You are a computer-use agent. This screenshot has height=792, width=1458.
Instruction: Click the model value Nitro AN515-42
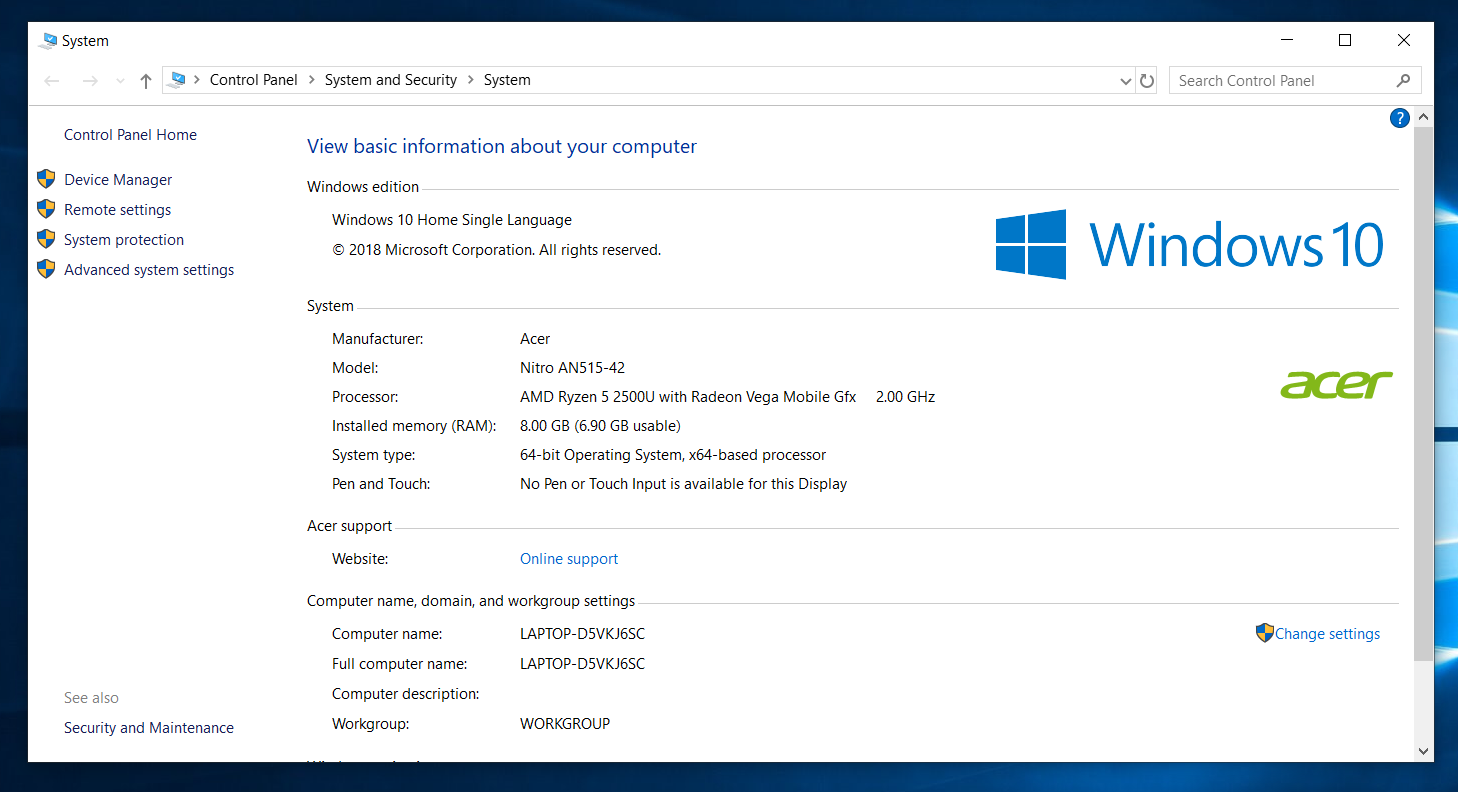click(572, 368)
